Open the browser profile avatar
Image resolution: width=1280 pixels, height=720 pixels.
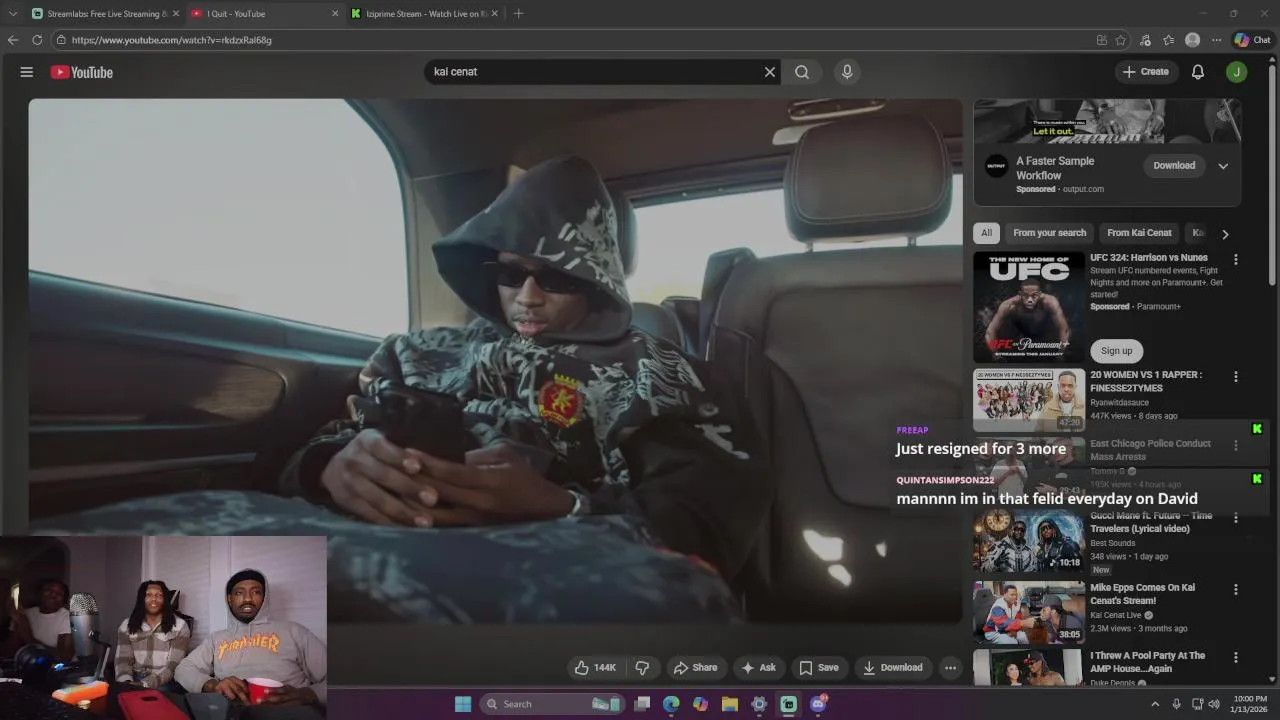click(x=1192, y=40)
